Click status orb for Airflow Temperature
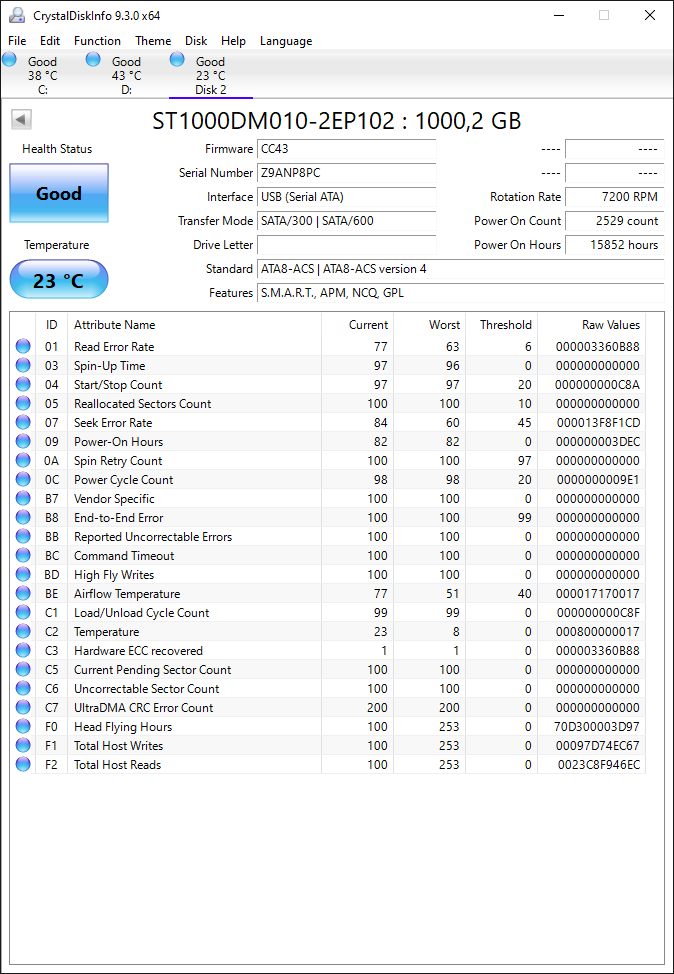Screen dimensions: 674x974 [x=23, y=594]
